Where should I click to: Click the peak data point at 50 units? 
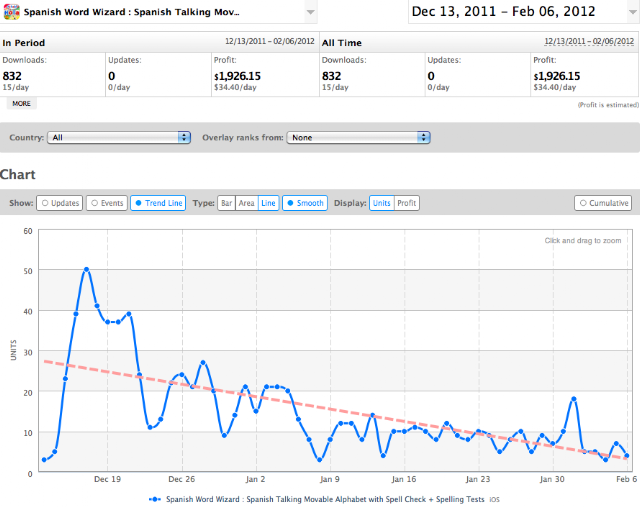coord(86,269)
